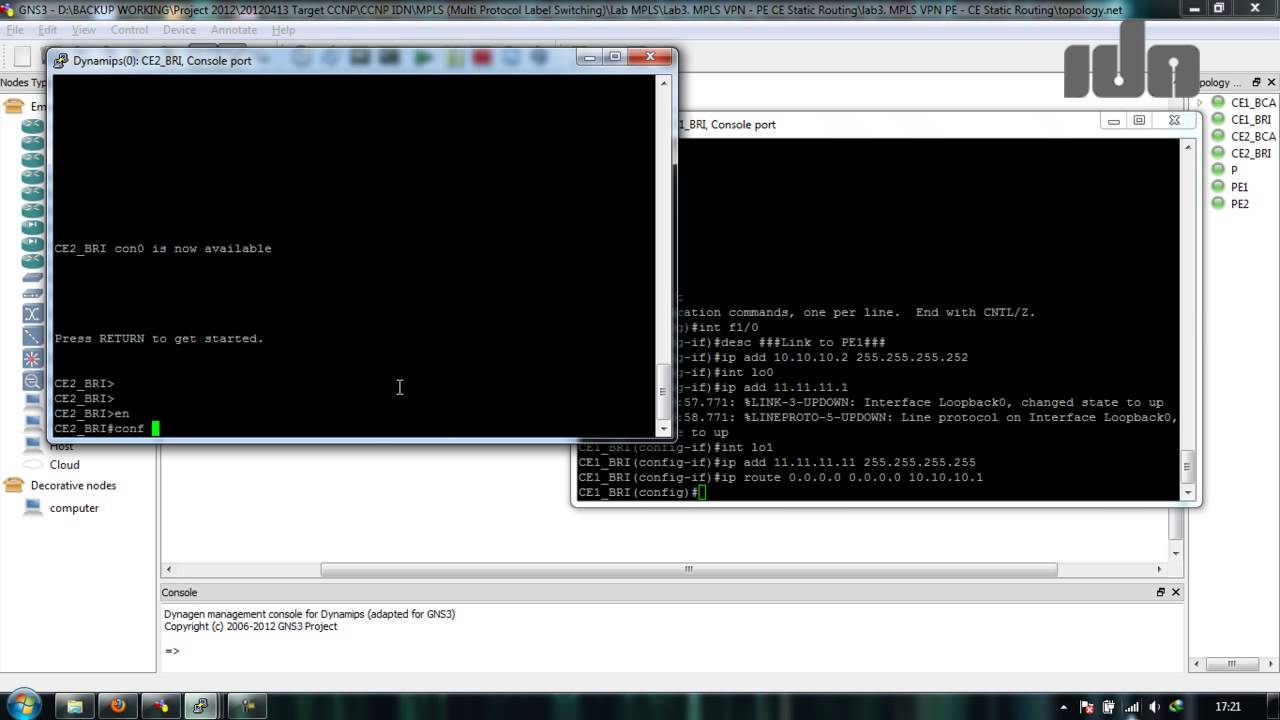Image resolution: width=1280 pixels, height=720 pixels.
Task: Expand the CE1_BCA node in topology summary
Action: click(1201, 102)
